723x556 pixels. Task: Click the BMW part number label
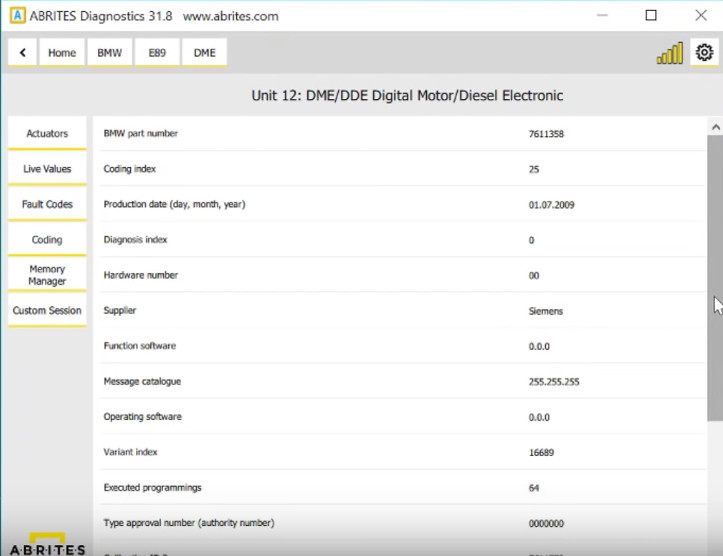[x=141, y=133]
